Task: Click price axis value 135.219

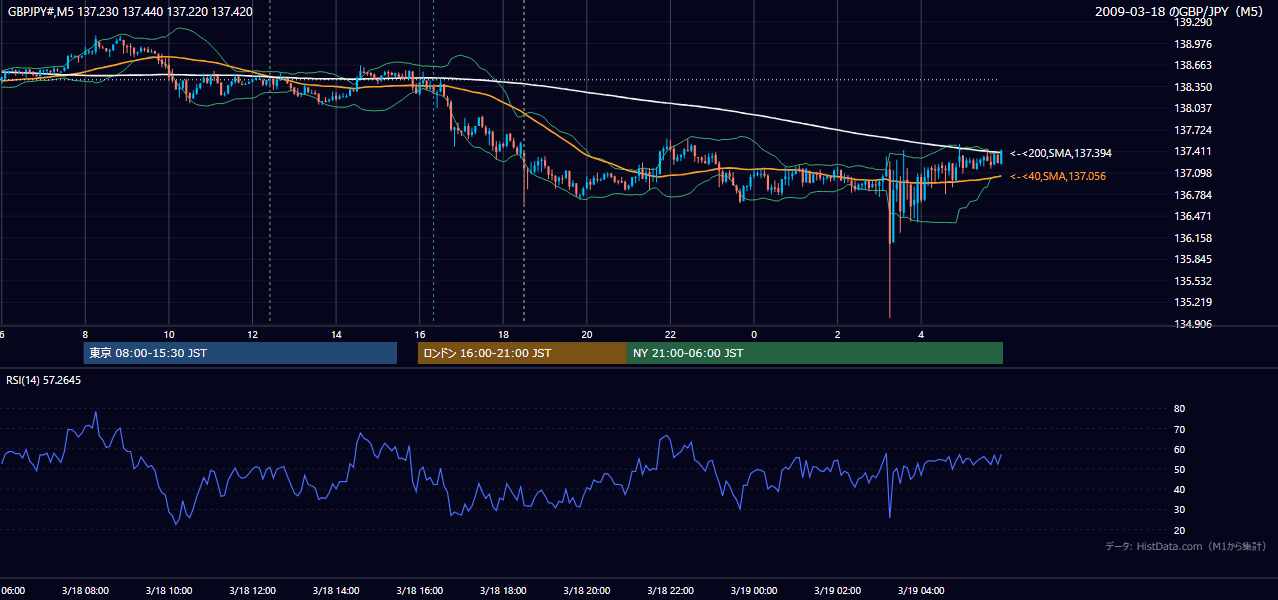Action: 1194,302
